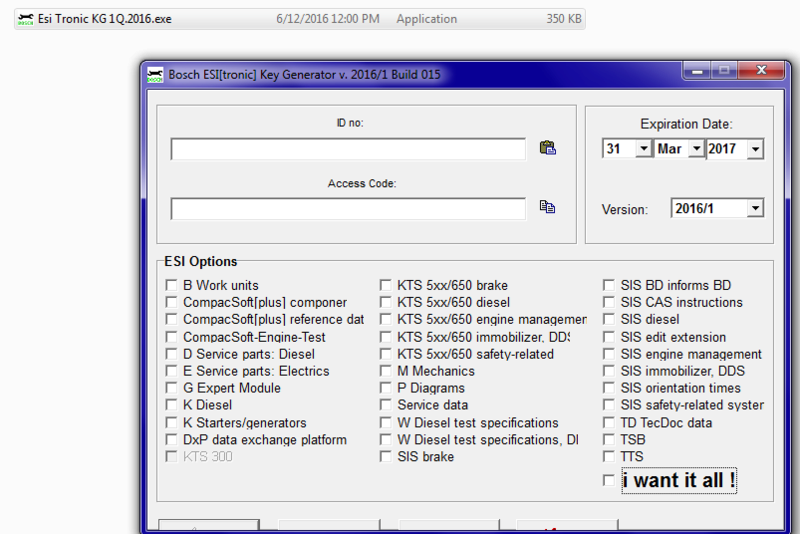Check E Service parts: Electrics
Viewport: 800px width, 534px height.
click(171, 371)
